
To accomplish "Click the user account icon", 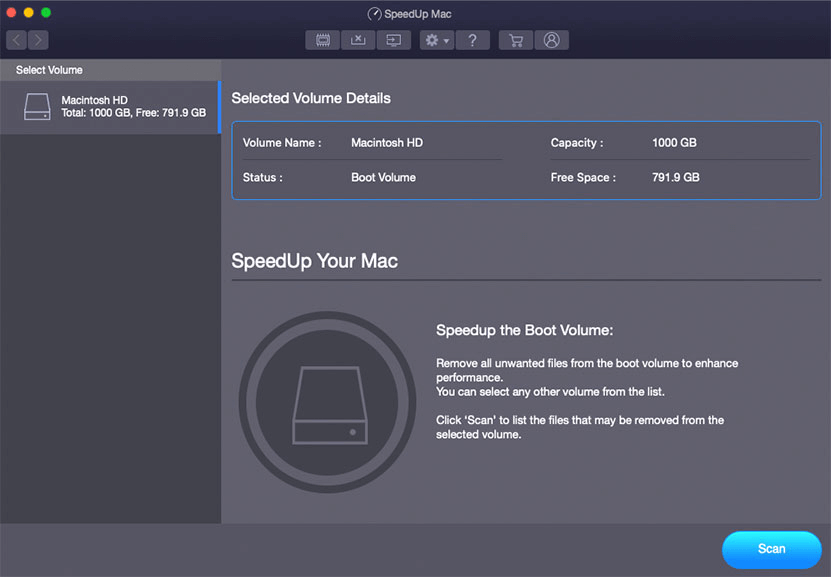I will pos(552,40).
